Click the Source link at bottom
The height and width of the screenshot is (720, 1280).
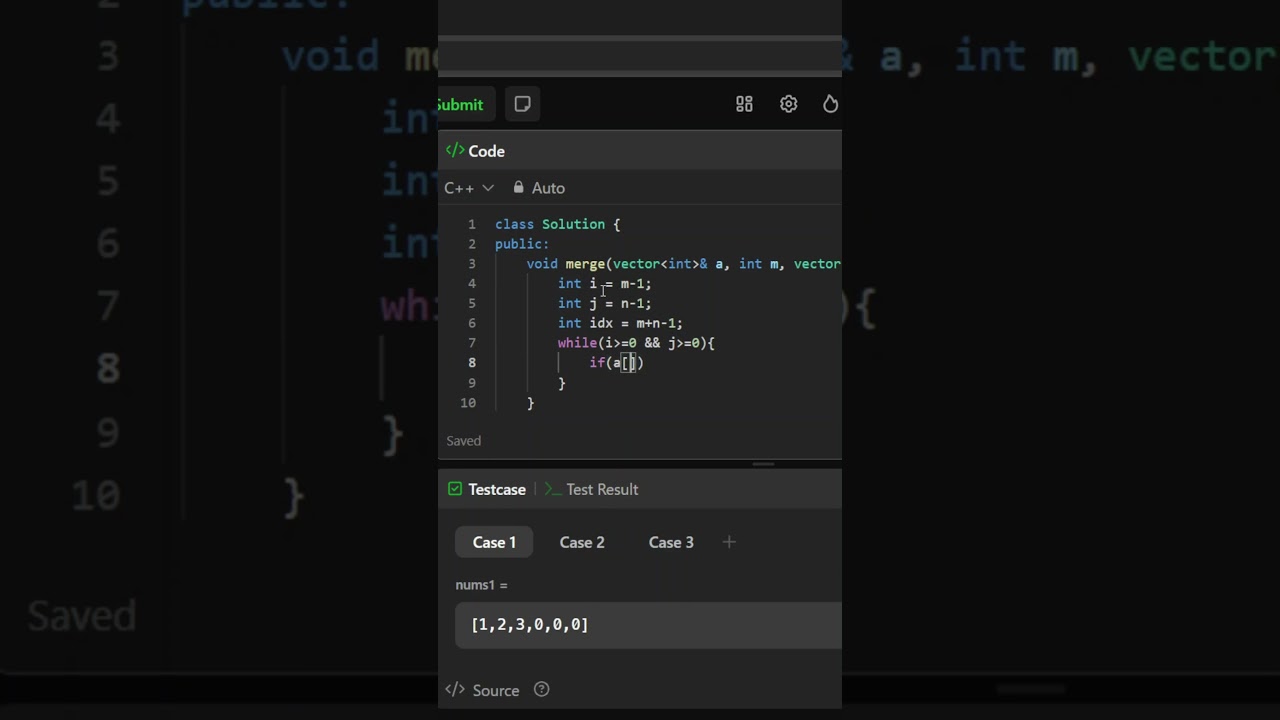(496, 690)
